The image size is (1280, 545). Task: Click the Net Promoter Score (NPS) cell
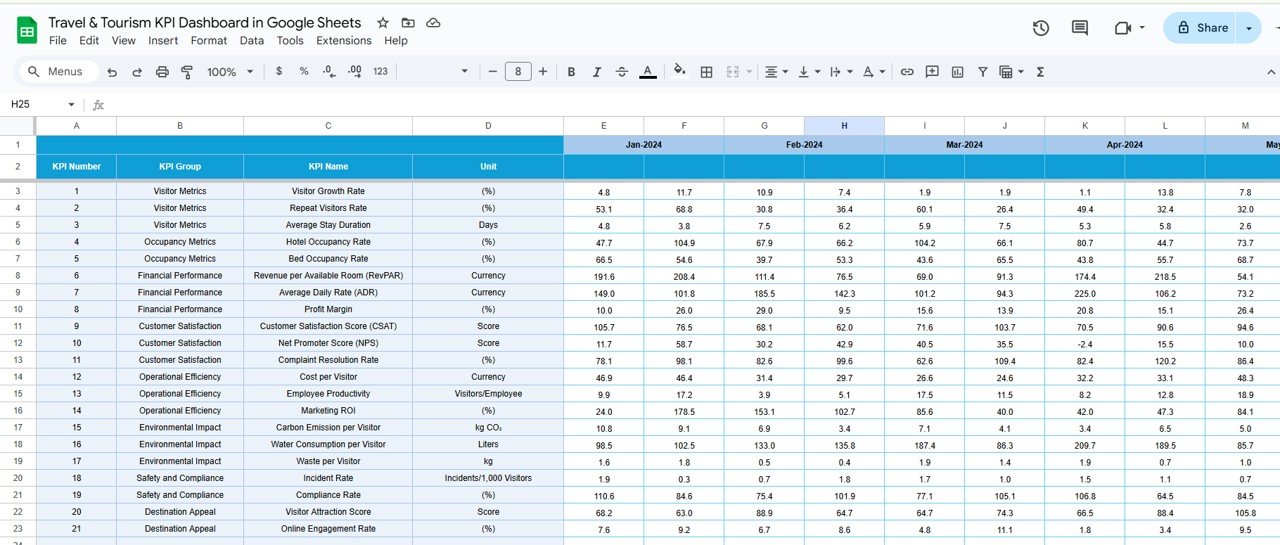coord(328,343)
